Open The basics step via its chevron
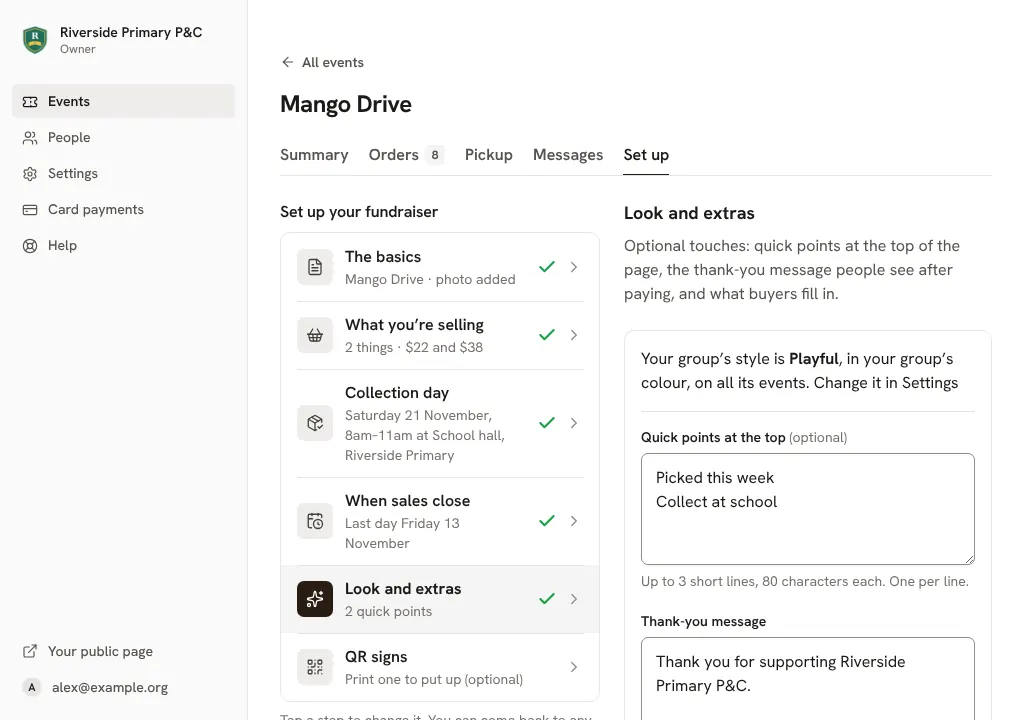1024x720 pixels. [573, 267]
